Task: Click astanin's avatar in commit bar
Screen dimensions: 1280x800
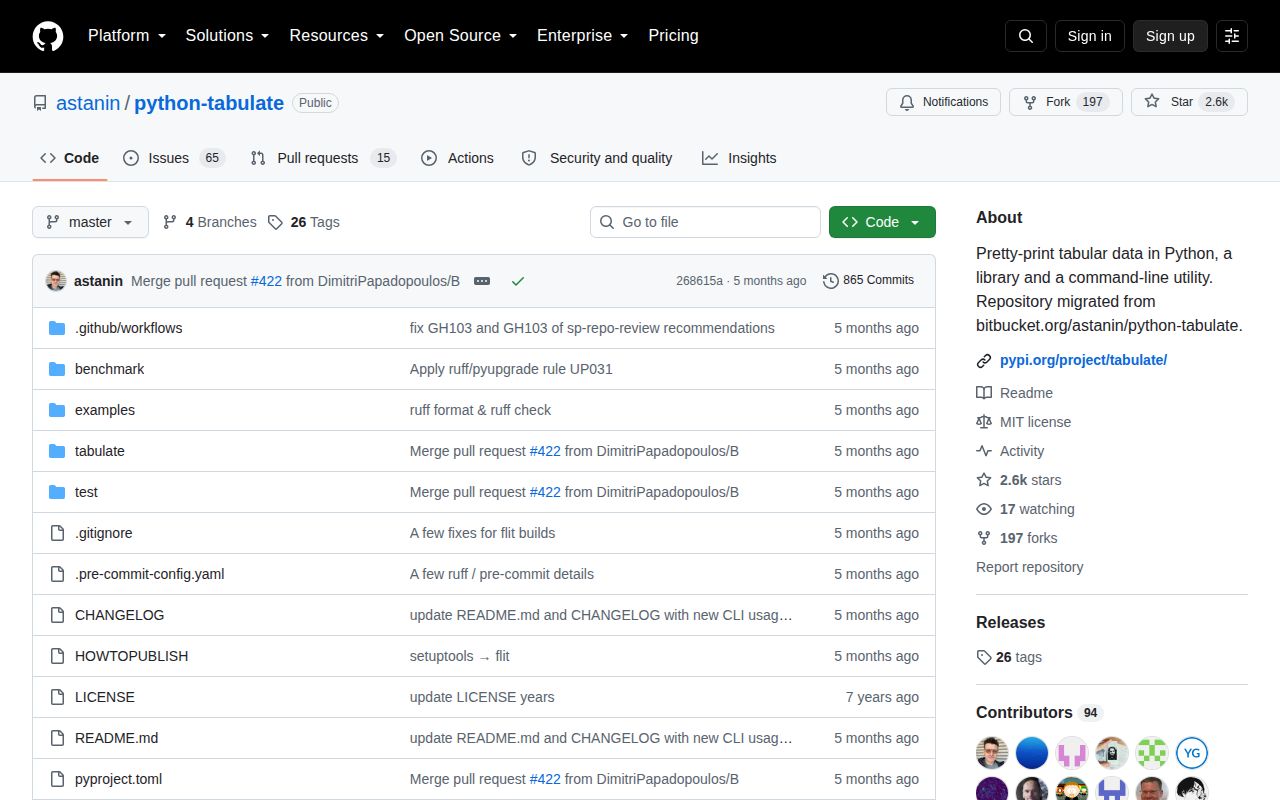Action: coord(56,281)
